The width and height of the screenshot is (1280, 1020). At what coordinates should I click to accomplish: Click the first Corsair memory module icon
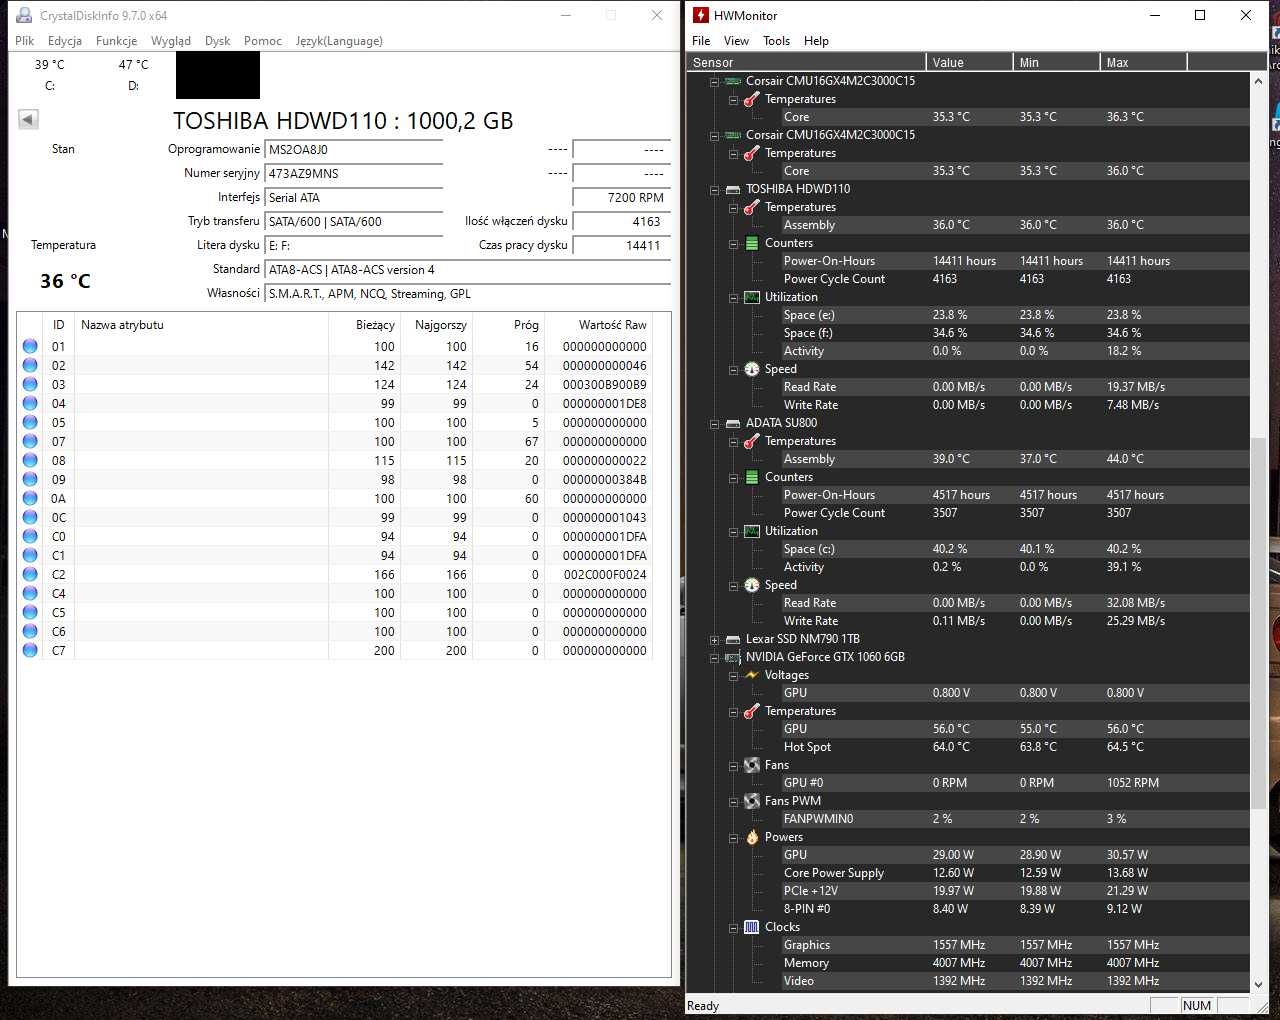(x=733, y=81)
